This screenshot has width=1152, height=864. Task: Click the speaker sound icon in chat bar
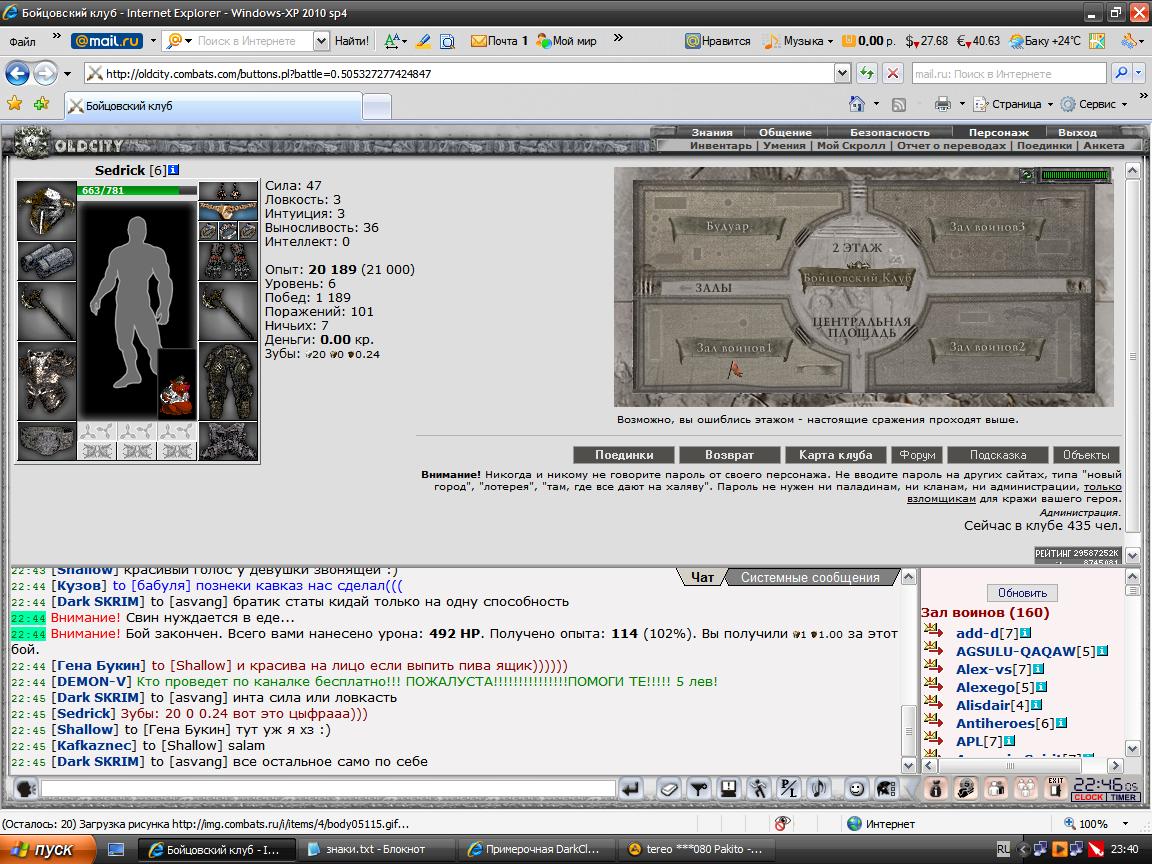click(818, 788)
